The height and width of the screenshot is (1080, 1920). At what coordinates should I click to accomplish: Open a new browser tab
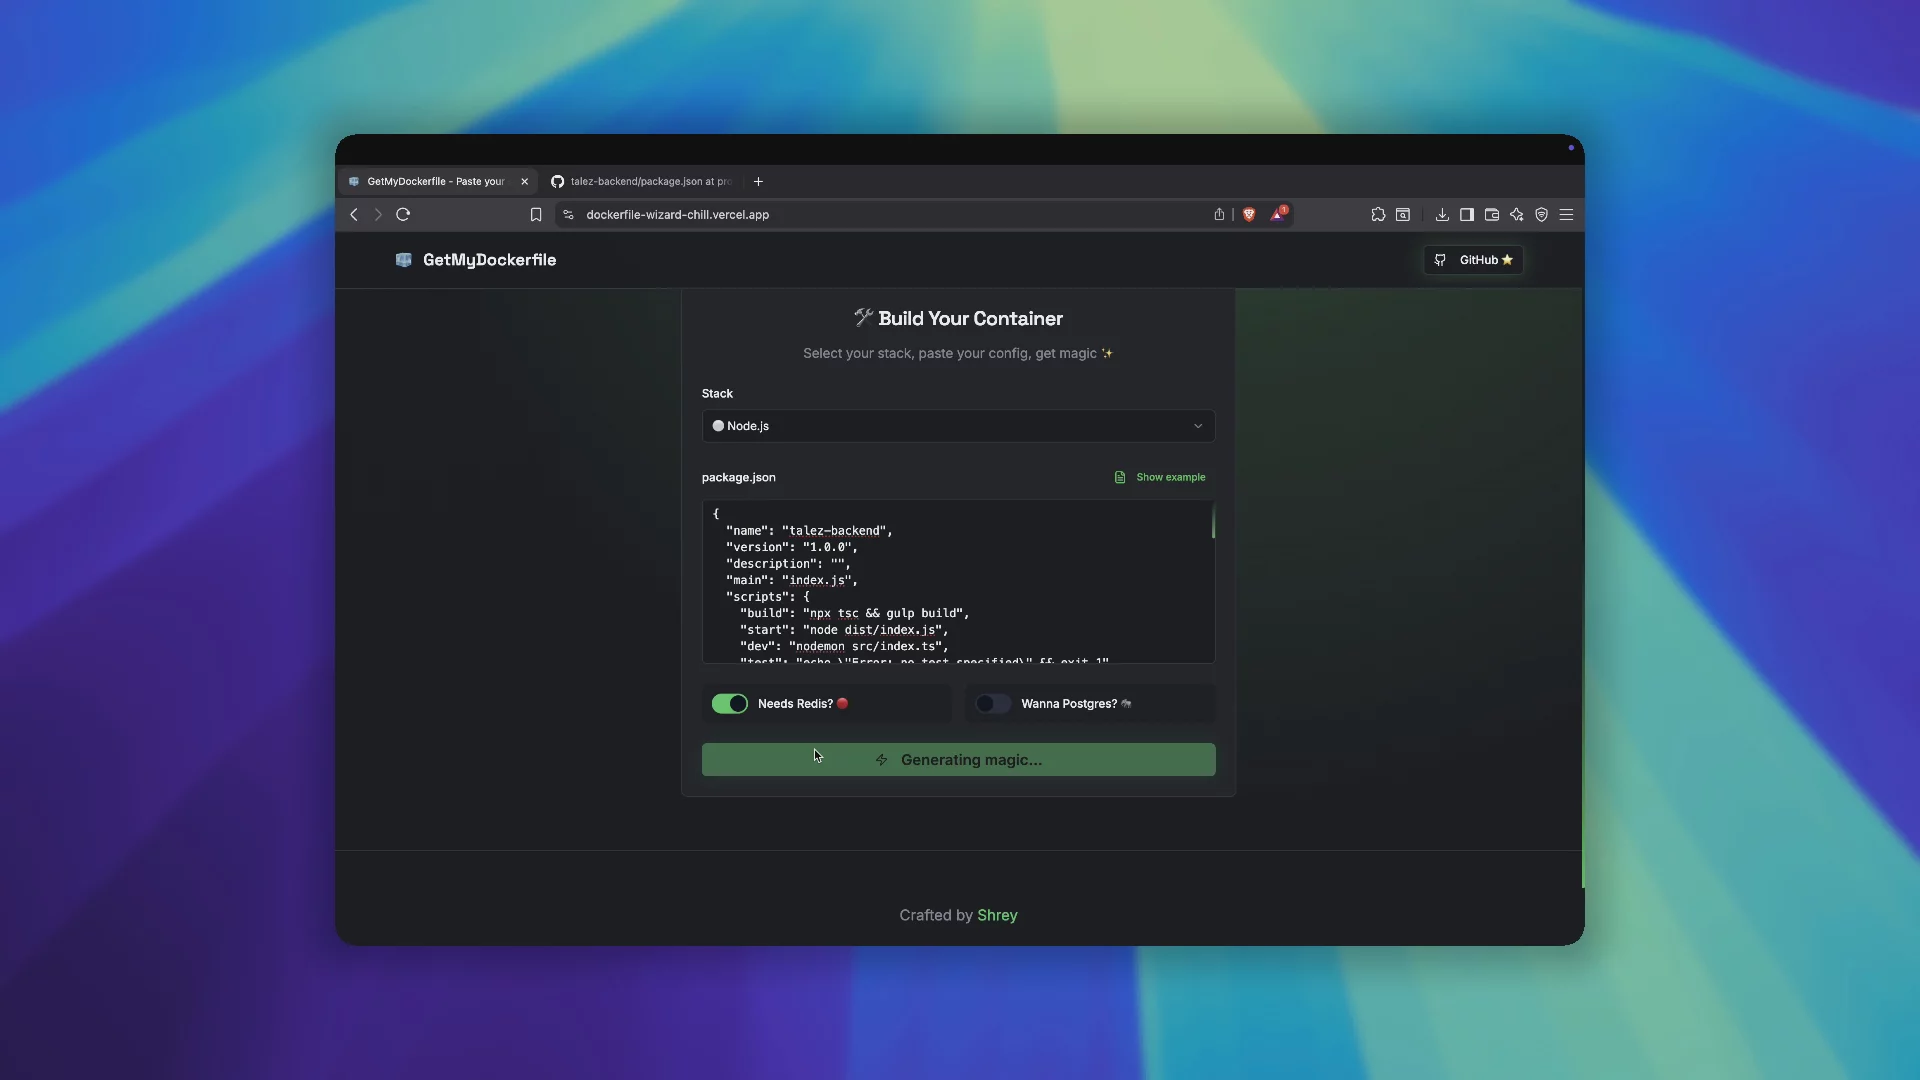(x=758, y=181)
